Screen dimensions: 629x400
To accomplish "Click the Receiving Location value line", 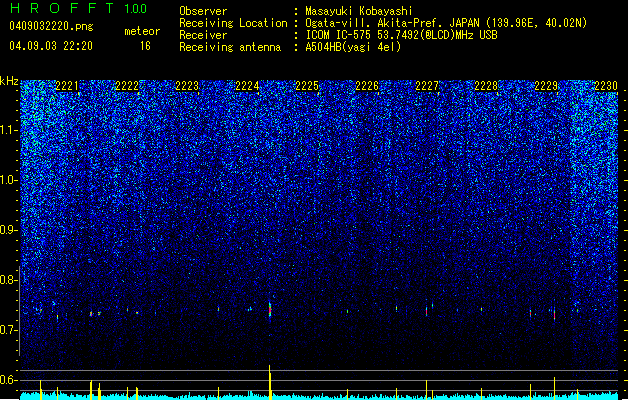I will coord(446,23).
